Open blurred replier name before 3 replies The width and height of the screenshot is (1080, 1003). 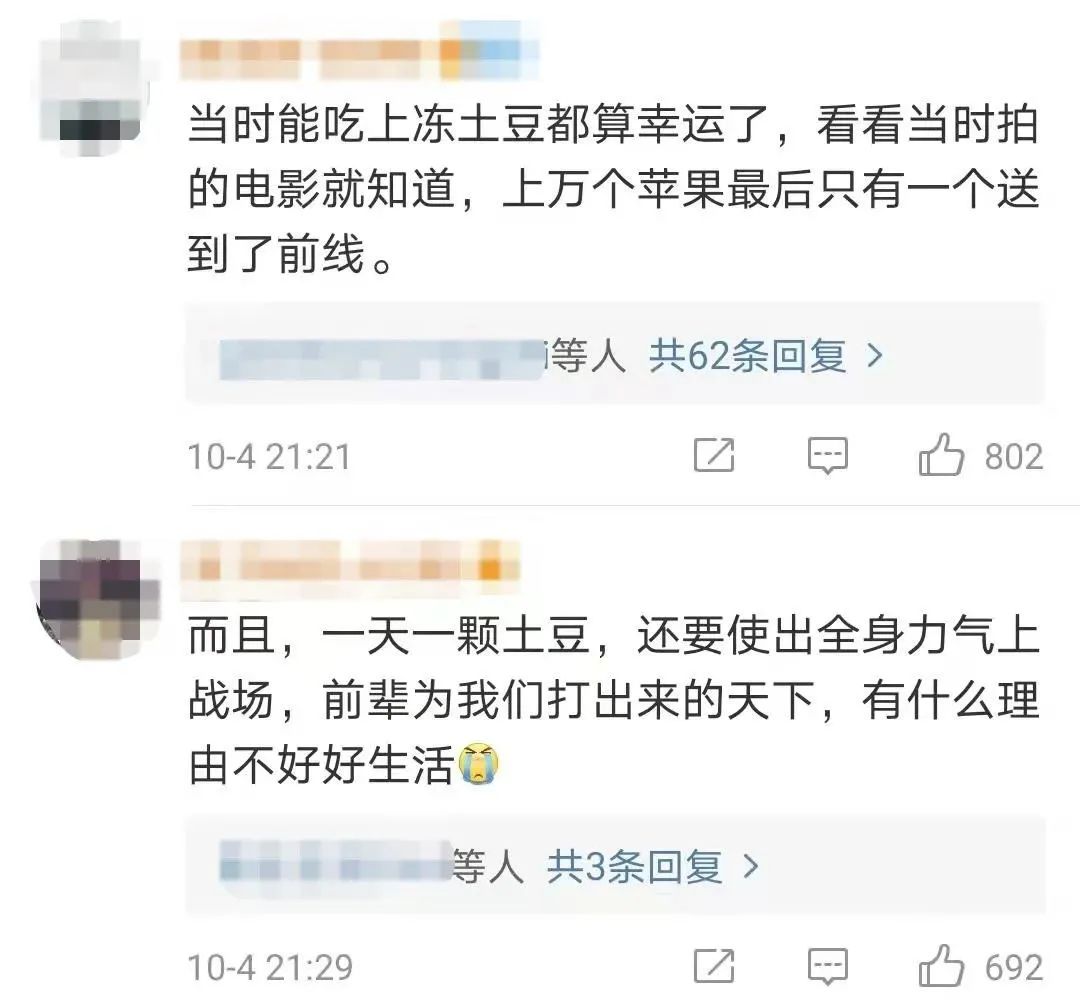(335, 861)
